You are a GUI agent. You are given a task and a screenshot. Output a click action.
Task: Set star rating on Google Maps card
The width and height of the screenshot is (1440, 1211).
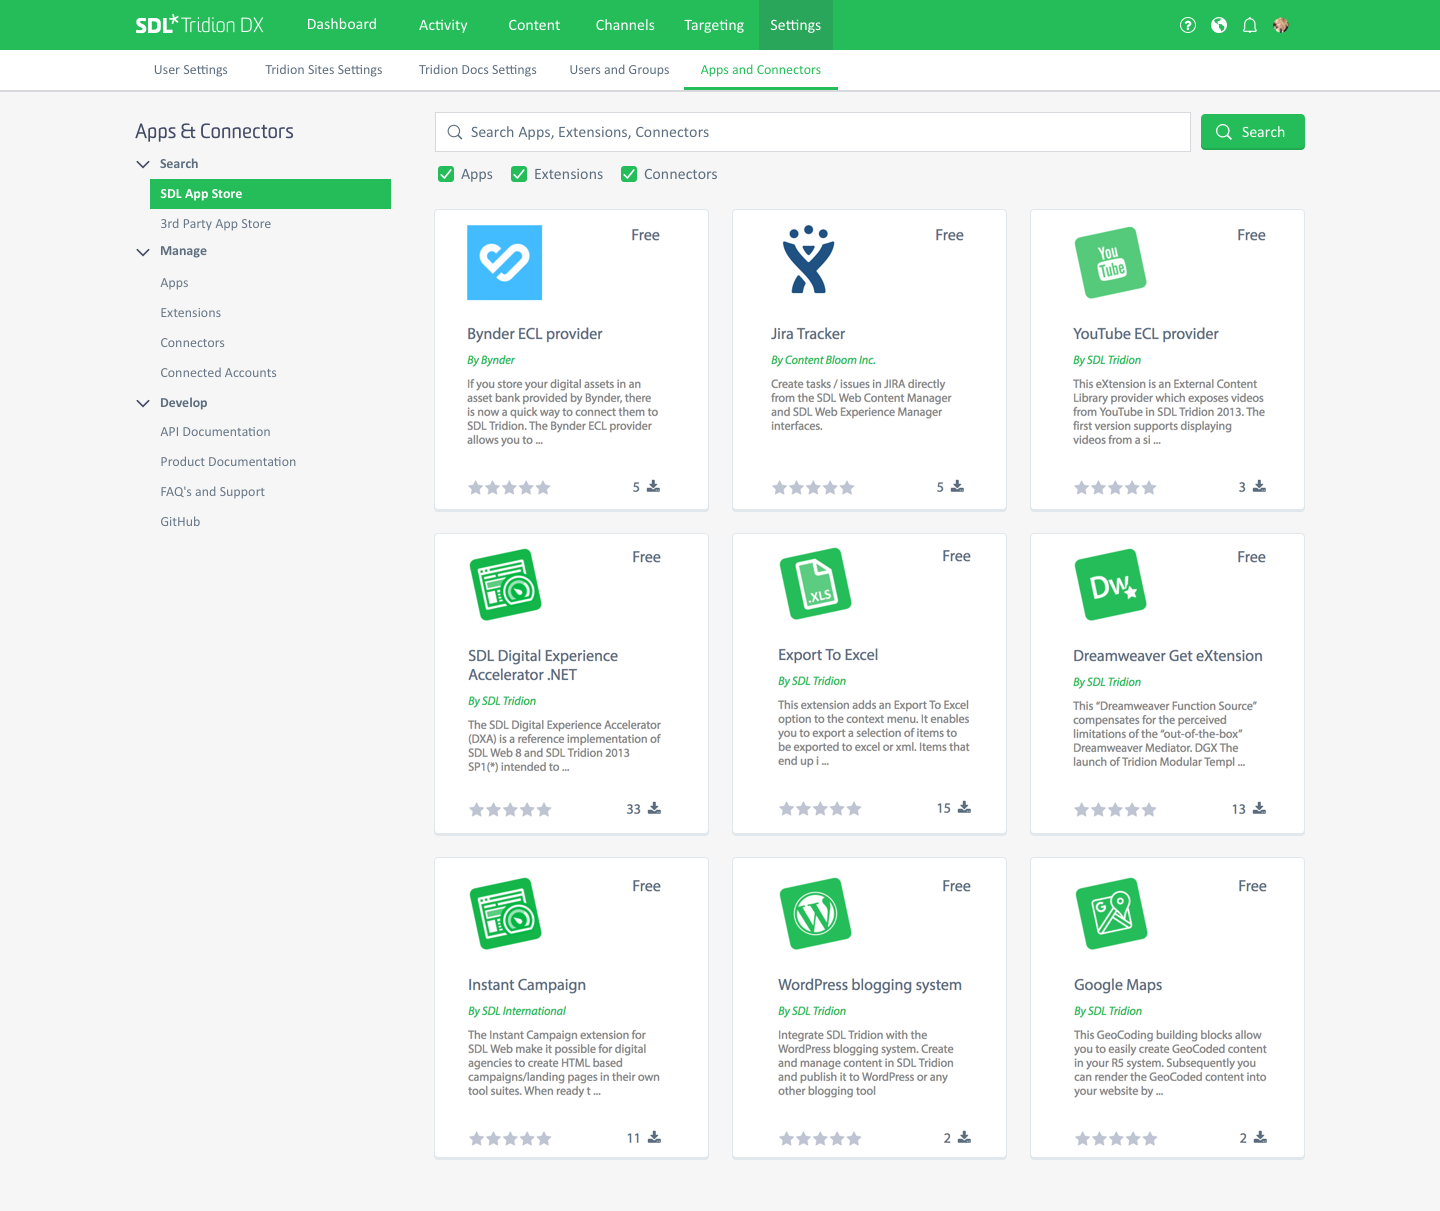tap(1116, 1139)
